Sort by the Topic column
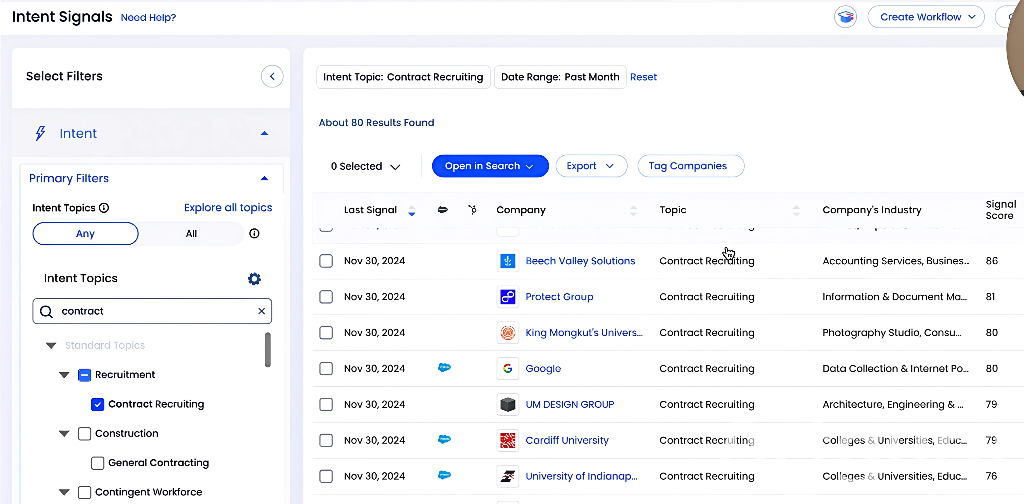The height and width of the screenshot is (504, 1024). click(796, 210)
